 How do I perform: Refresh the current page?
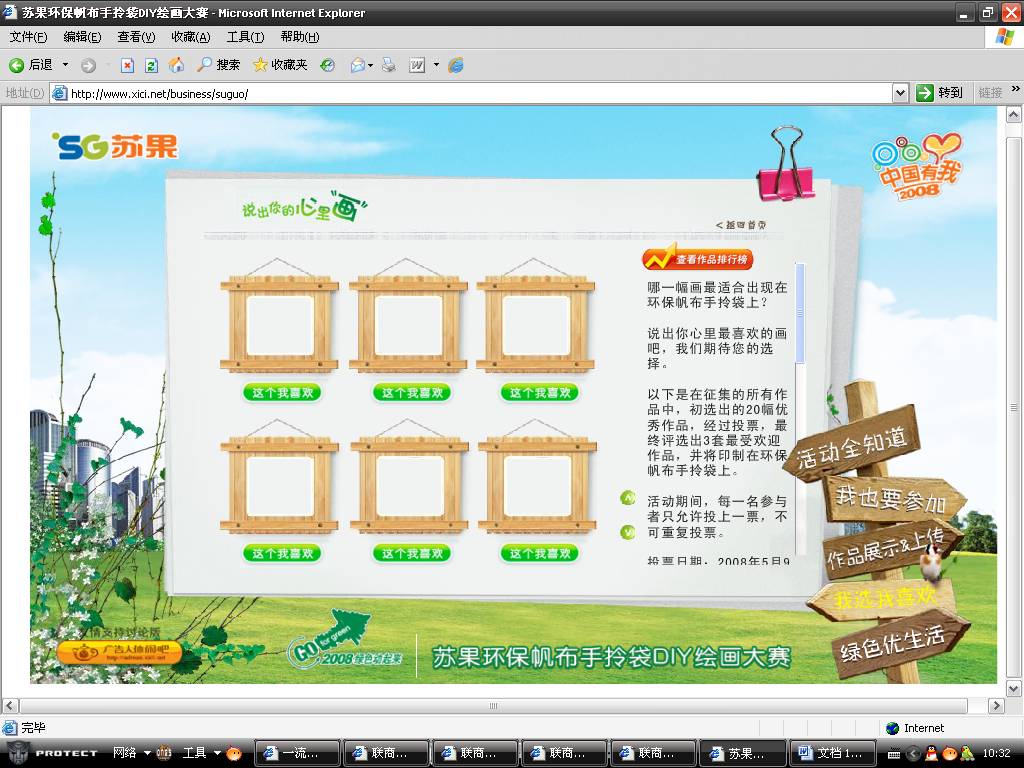(152, 65)
